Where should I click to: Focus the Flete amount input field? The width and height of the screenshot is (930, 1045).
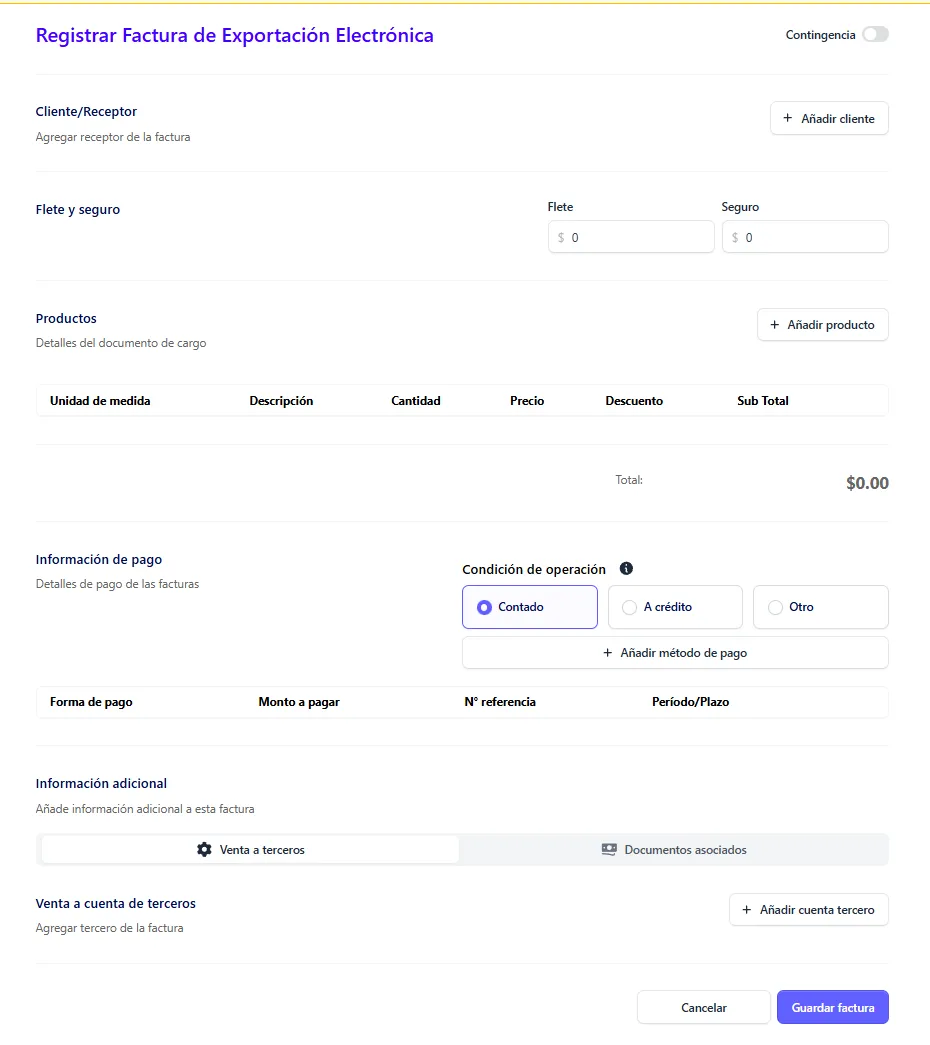[638, 238]
